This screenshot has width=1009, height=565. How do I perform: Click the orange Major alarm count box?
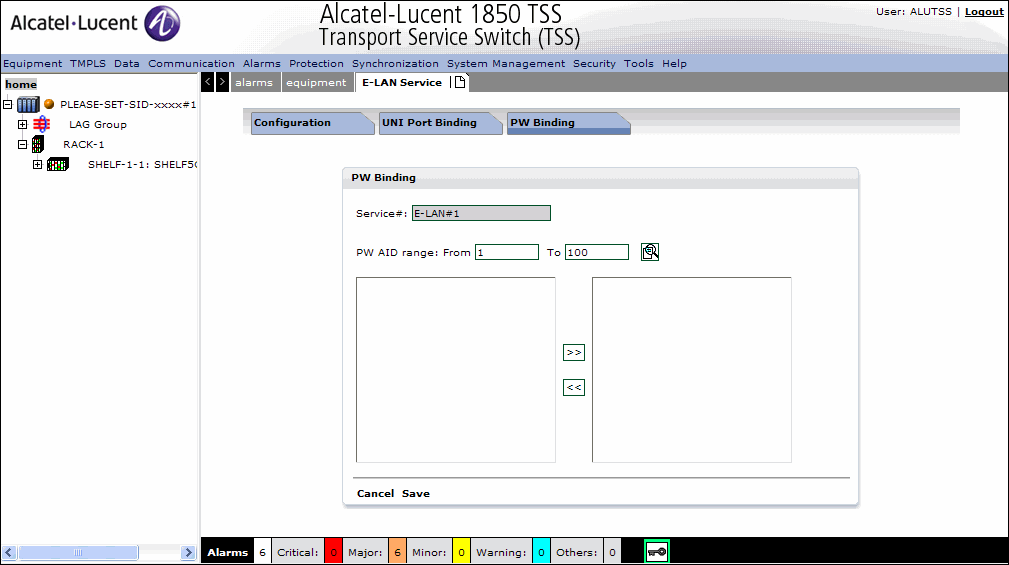pyautogui.click(x=397, y=552)
